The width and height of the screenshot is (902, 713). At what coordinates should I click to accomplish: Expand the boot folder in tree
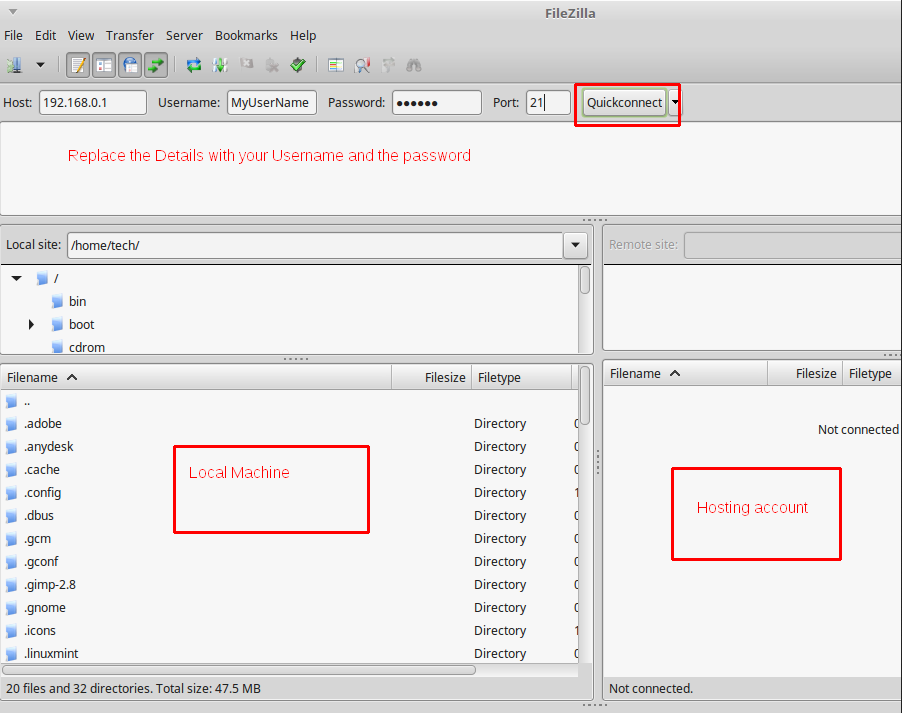pos(31,325)
